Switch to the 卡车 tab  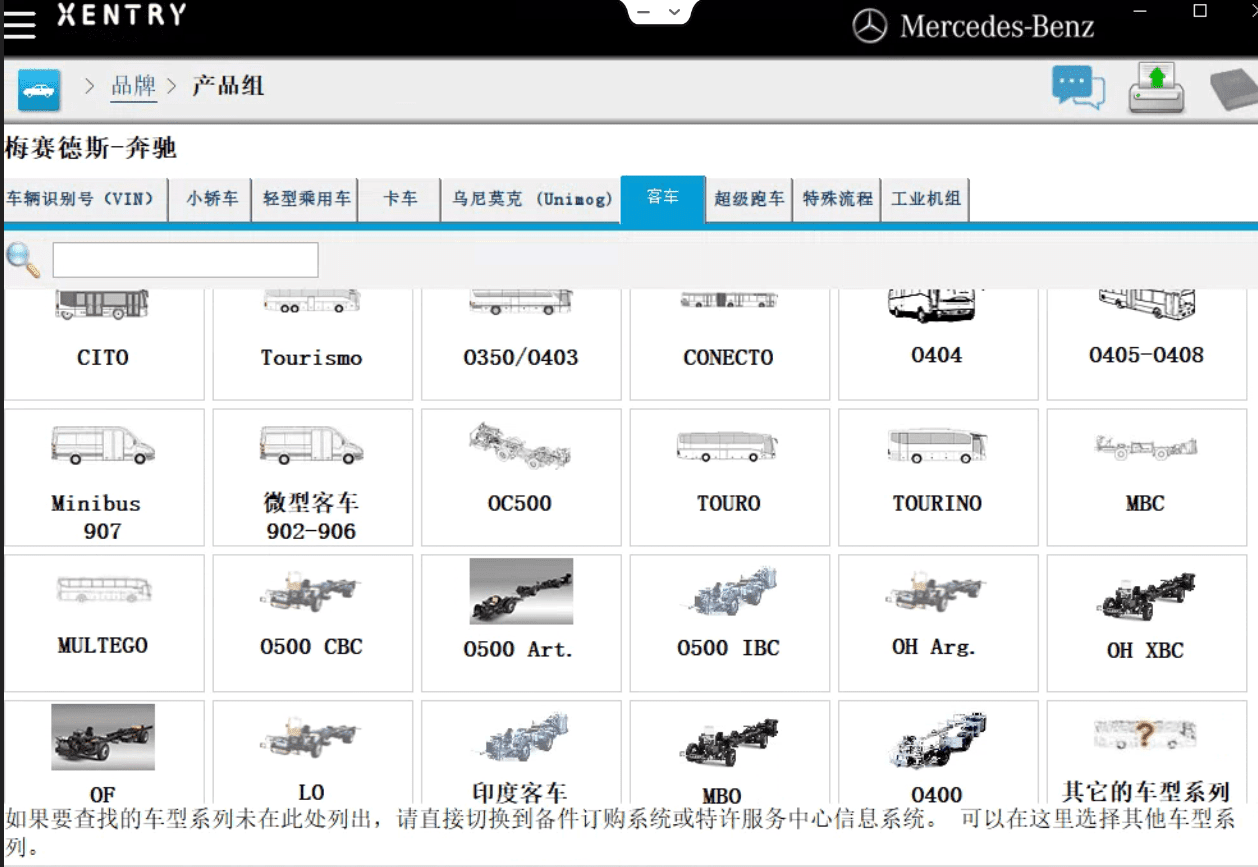point(398,199)
